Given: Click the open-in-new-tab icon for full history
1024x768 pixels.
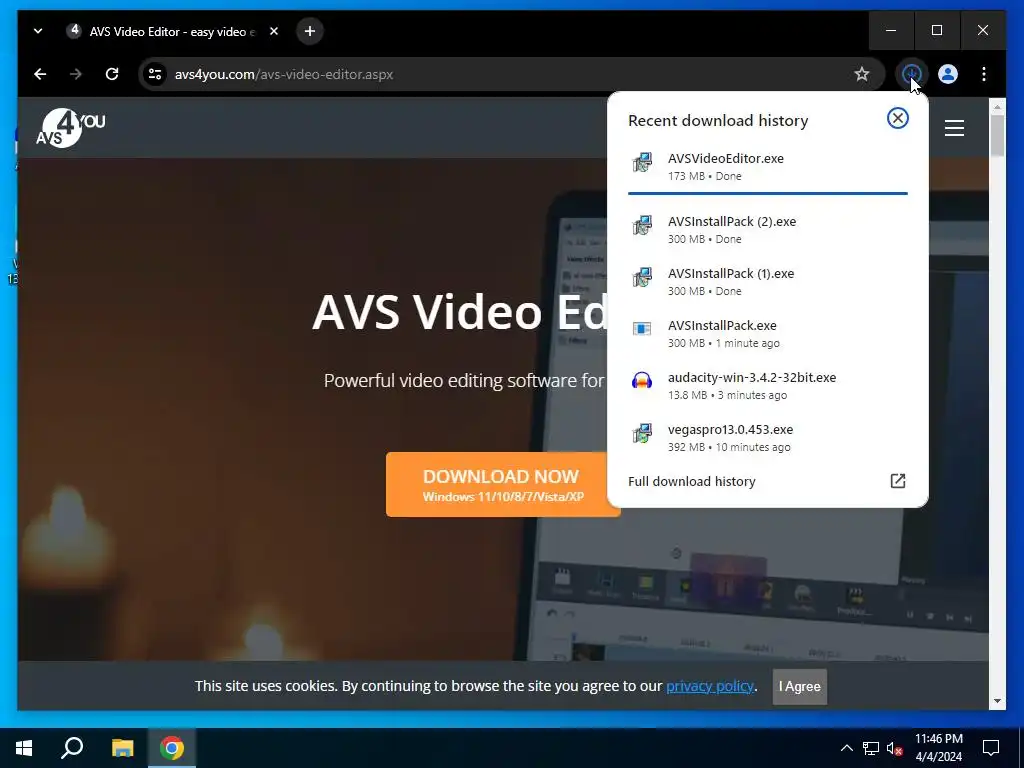Looking at the screenshot, I should click(x=897, y=481).
